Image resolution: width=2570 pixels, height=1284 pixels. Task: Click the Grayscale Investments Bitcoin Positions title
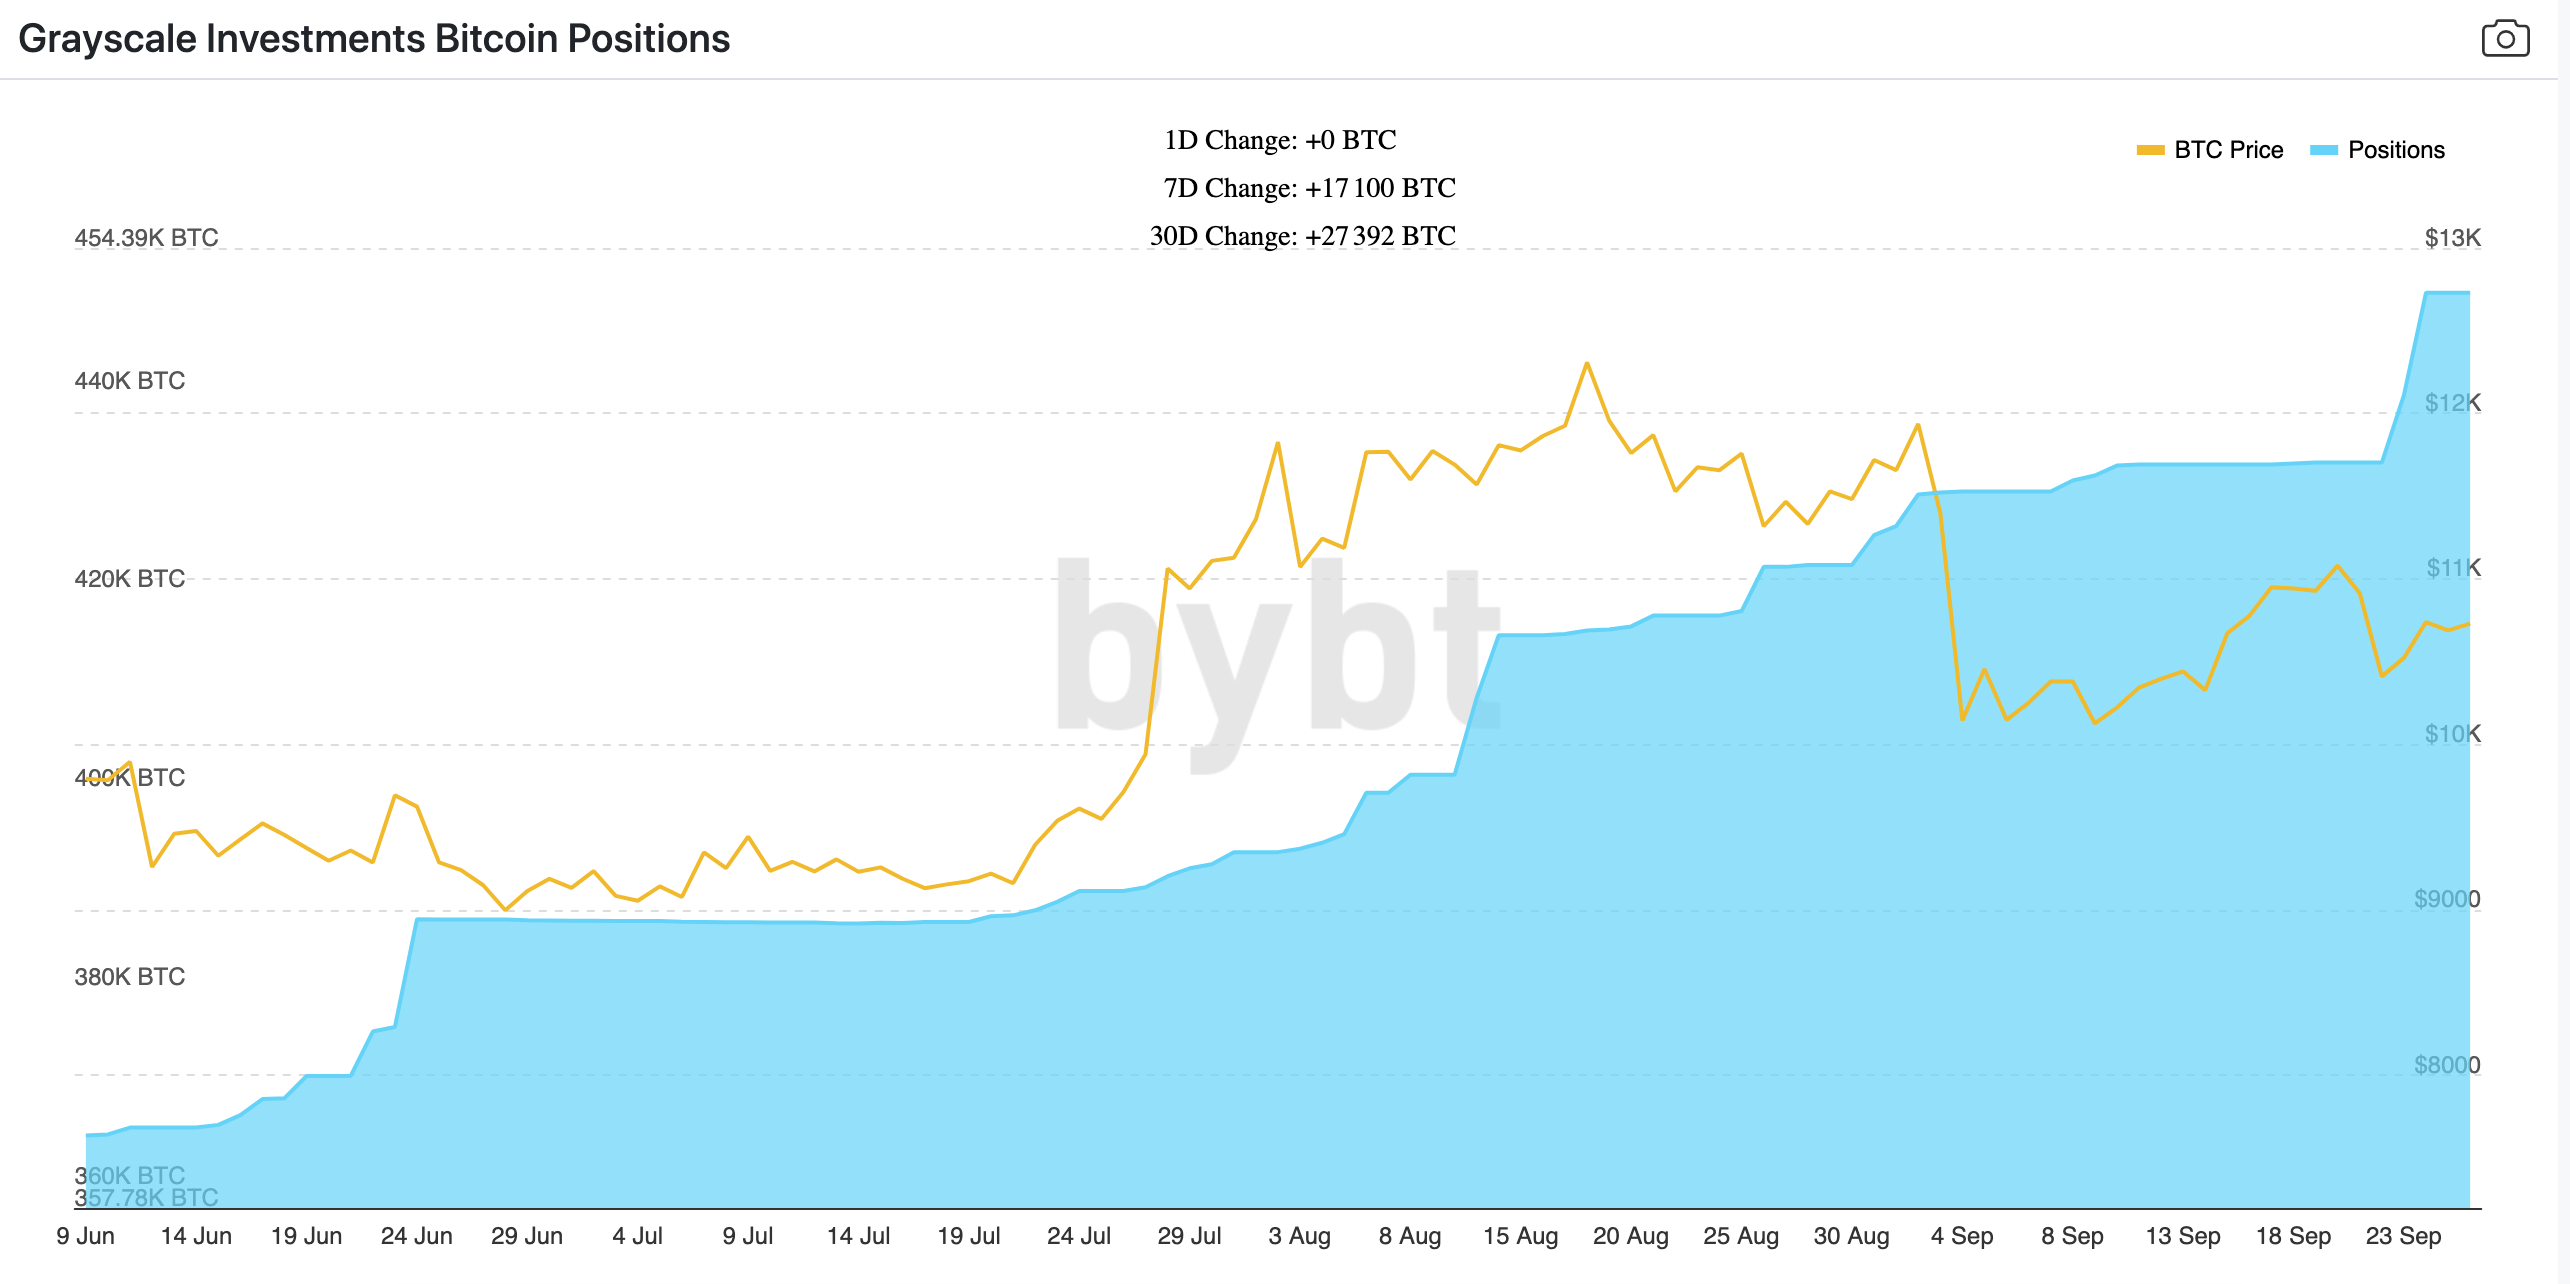tap(374, 39)
